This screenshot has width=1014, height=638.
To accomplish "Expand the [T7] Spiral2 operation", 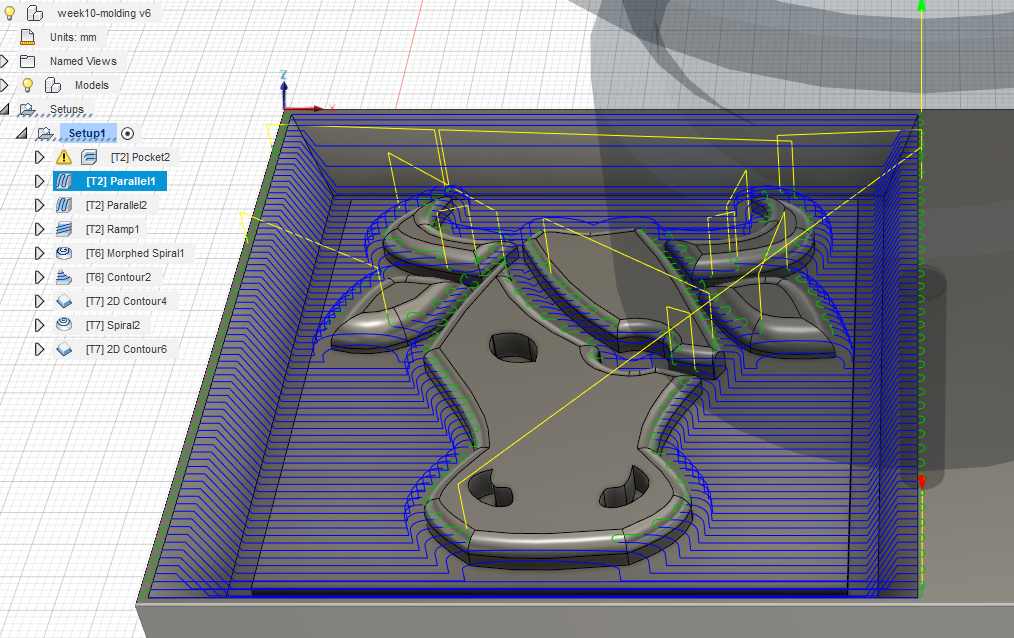I will pyautogui.click(x=39, y=325).
